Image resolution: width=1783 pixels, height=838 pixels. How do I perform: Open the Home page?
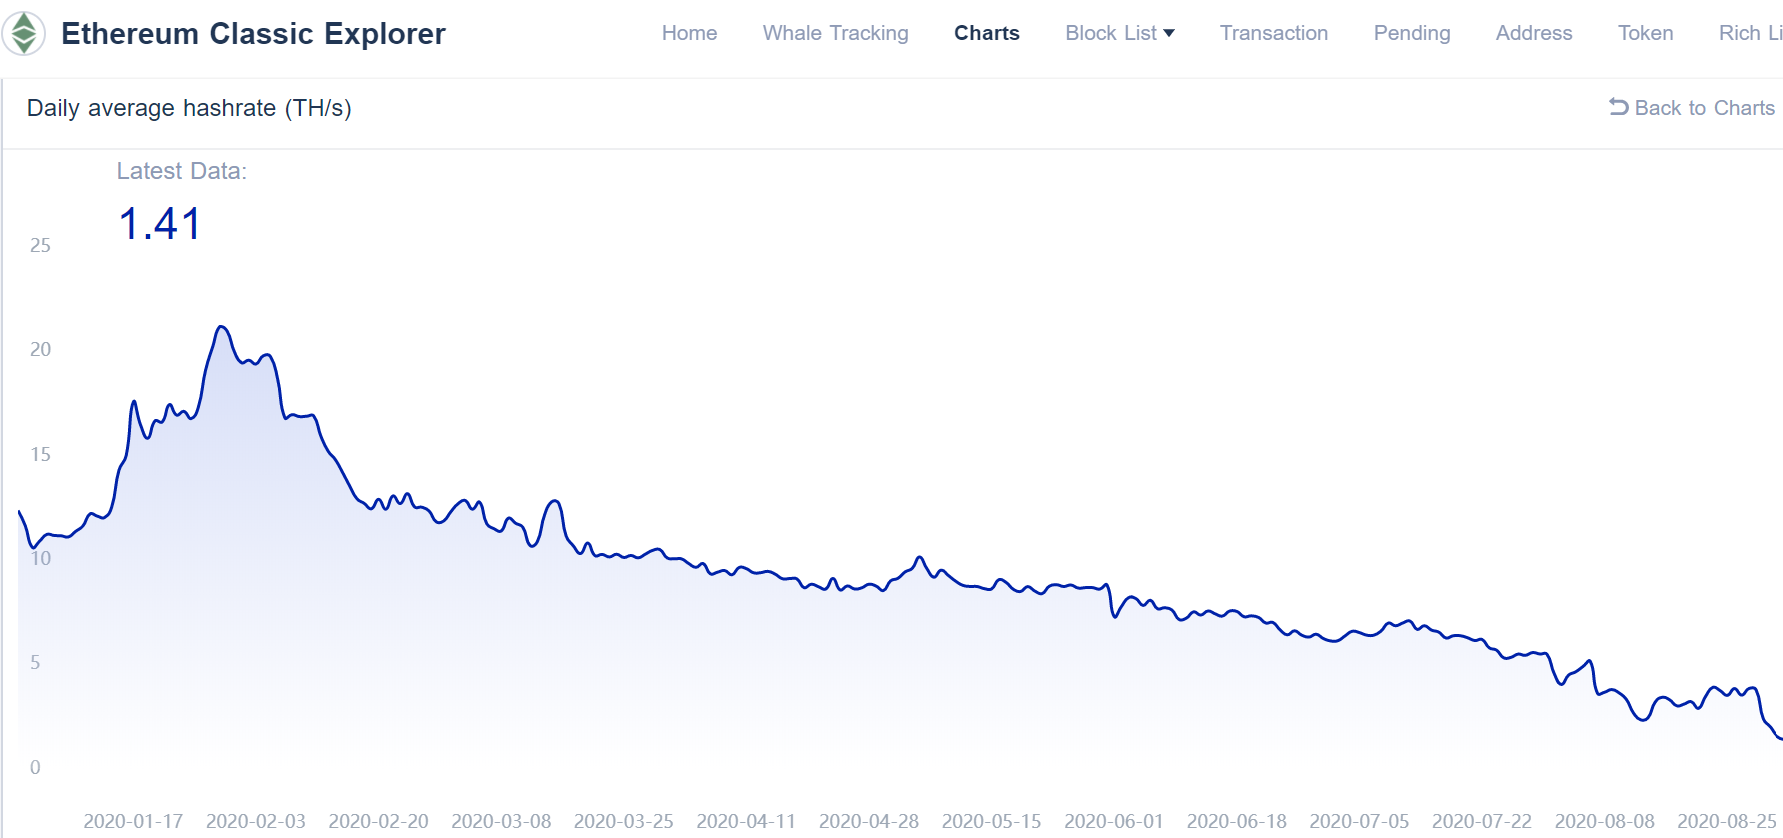tap(689, 33)
